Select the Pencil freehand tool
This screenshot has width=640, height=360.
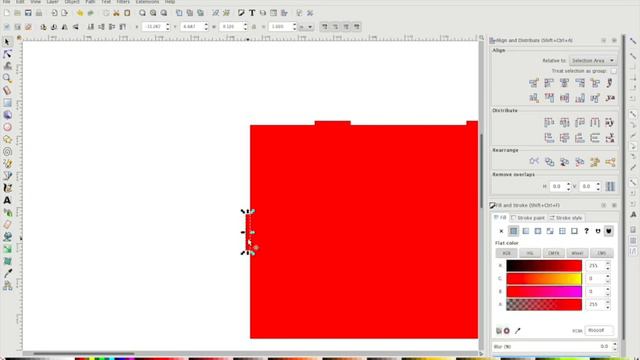(x=7, y=164)
